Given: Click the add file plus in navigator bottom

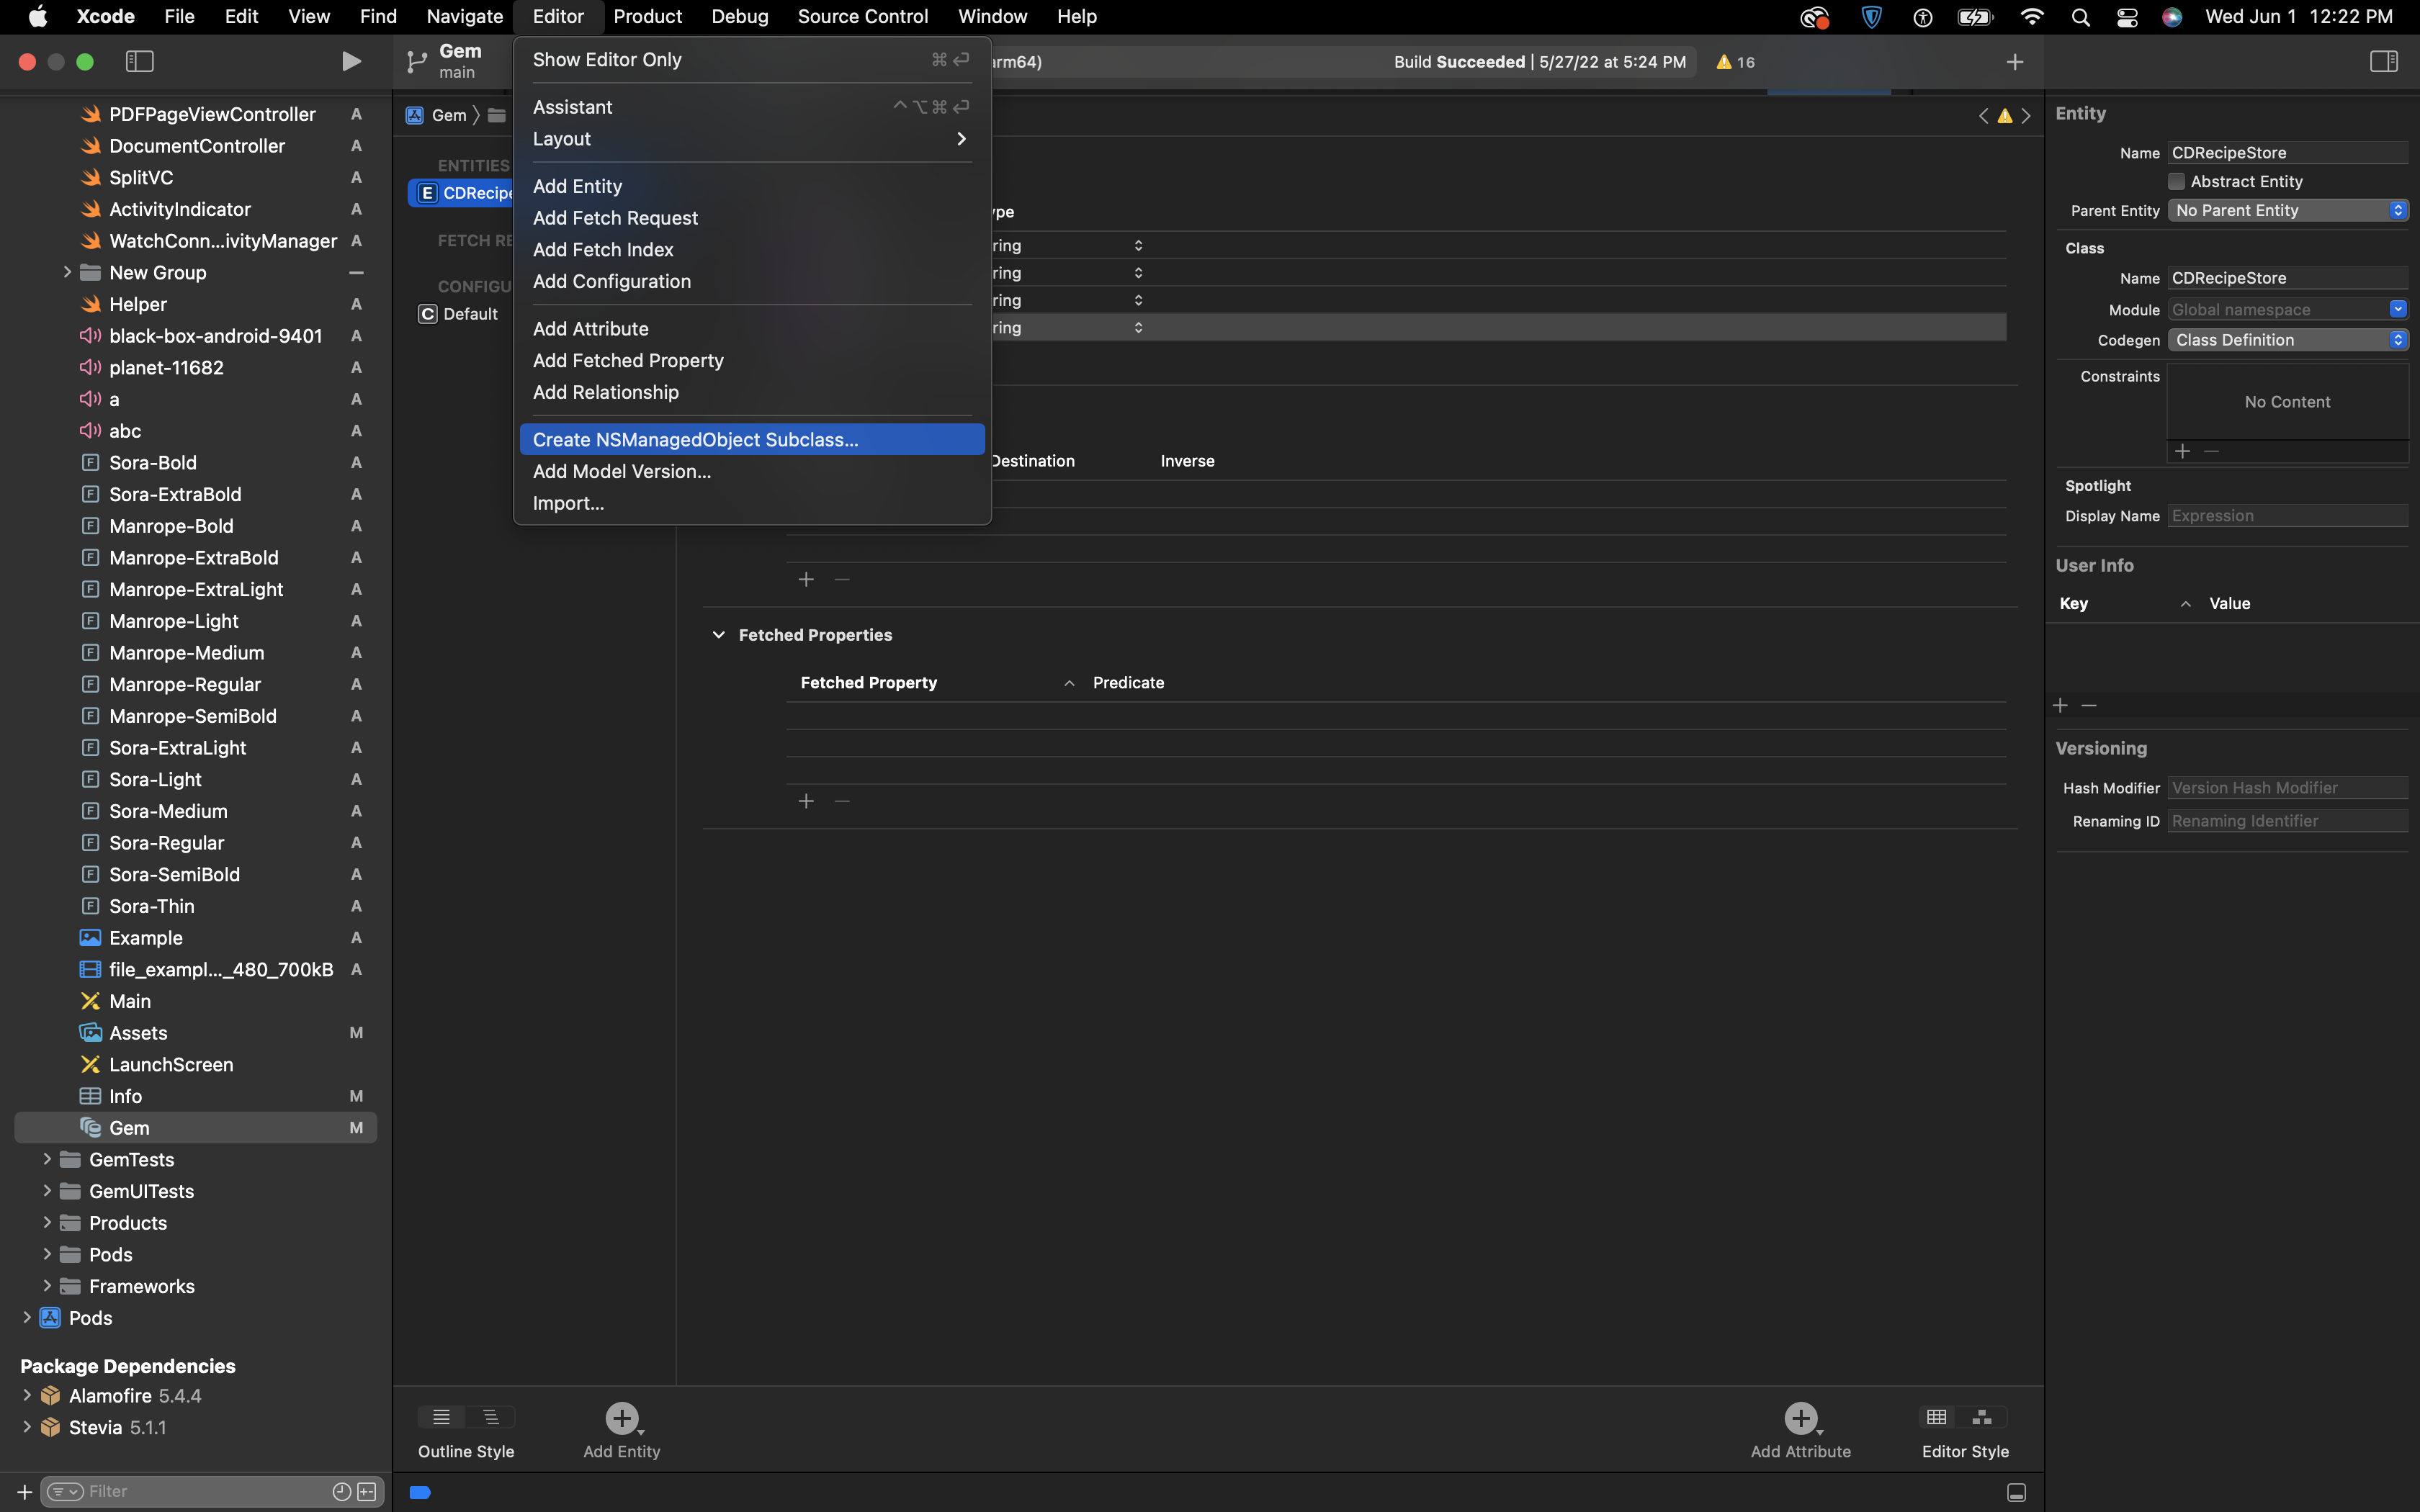Looking at the screenshot, I should (x=24, y=1492).
